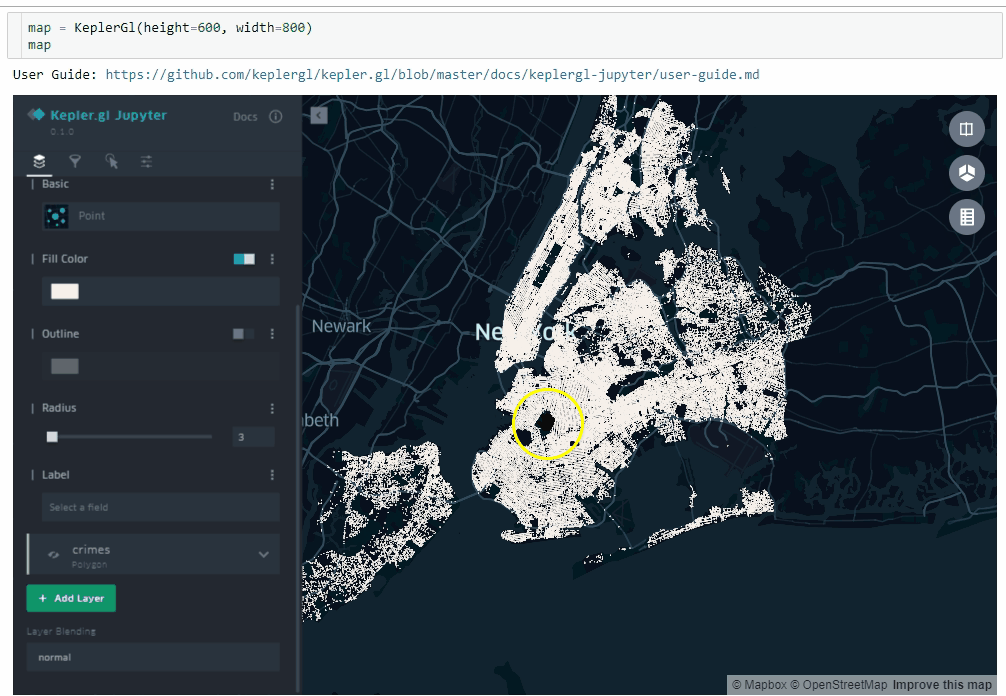Click the info icon beside Docs
This screenshot has width=1006, height=696.
(x=275, y=116)
